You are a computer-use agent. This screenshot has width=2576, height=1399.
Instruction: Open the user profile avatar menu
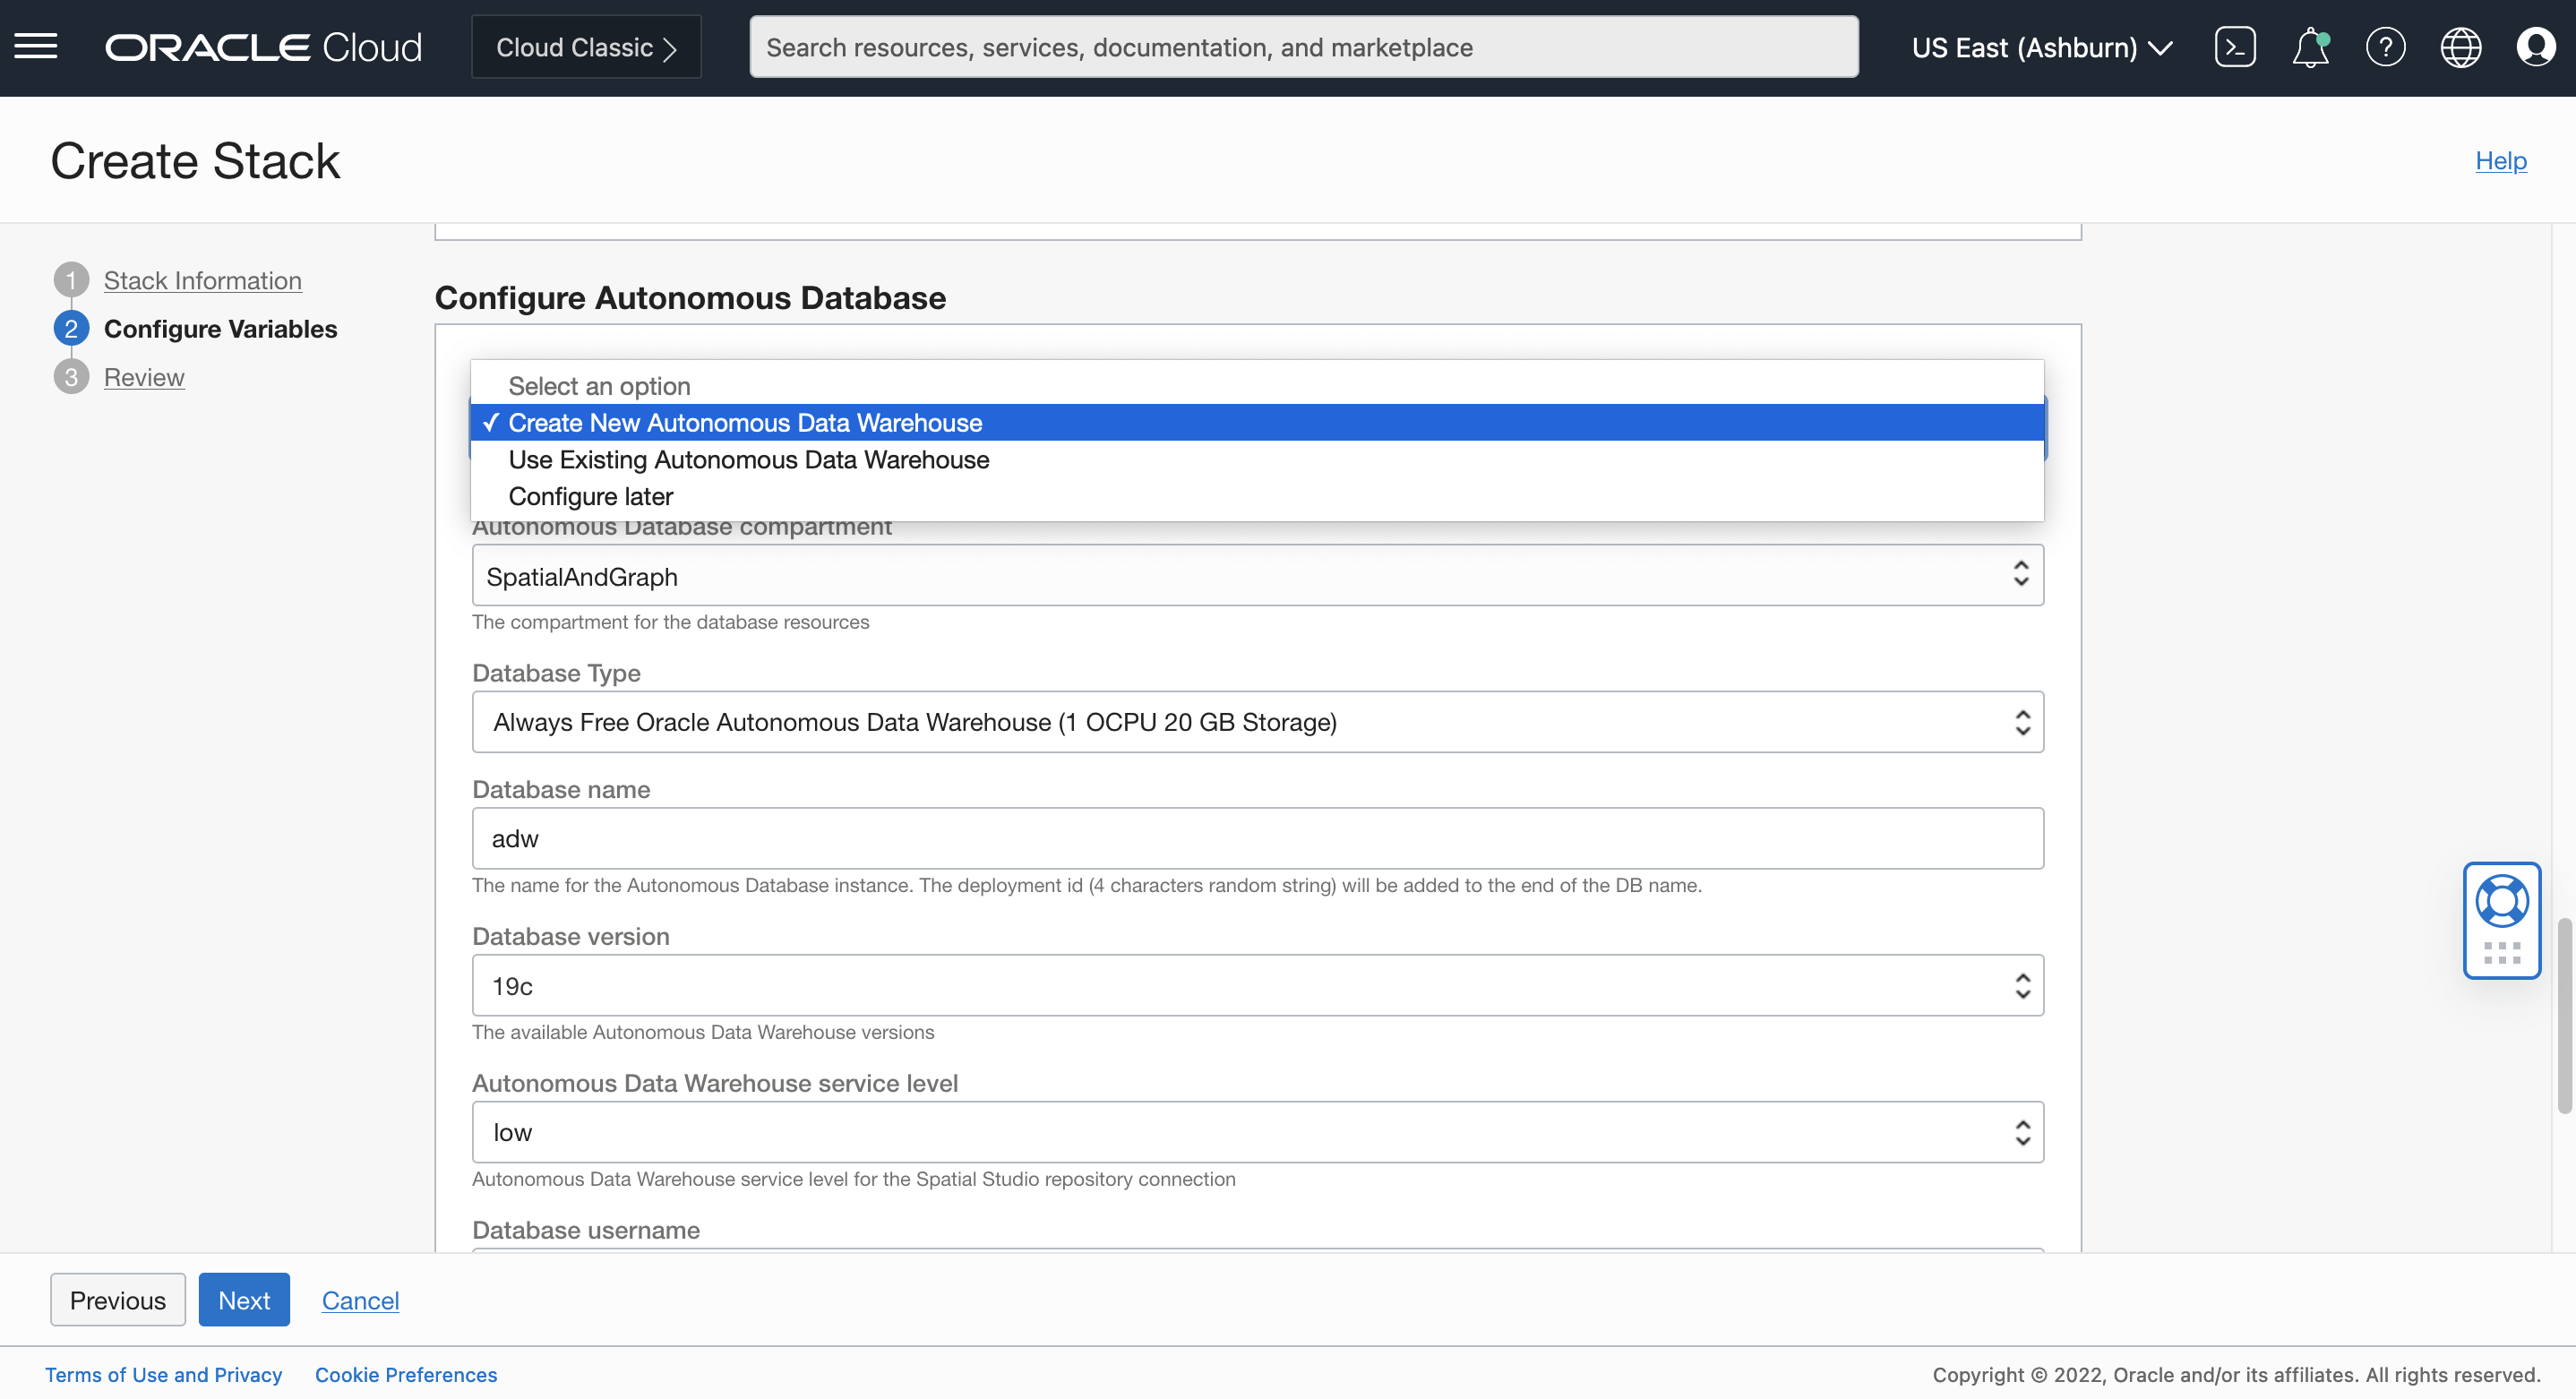point(2536,46)
